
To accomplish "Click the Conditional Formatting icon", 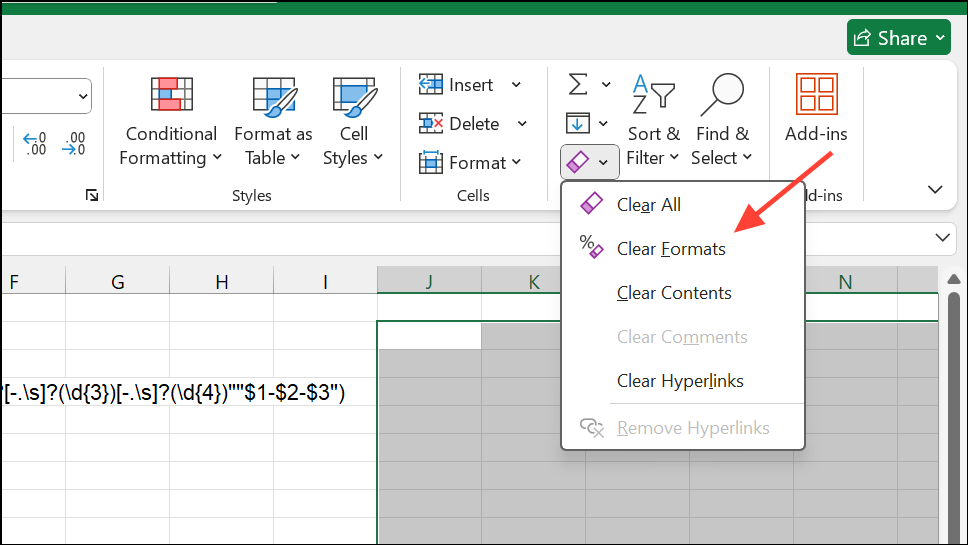I will [170, 96].
